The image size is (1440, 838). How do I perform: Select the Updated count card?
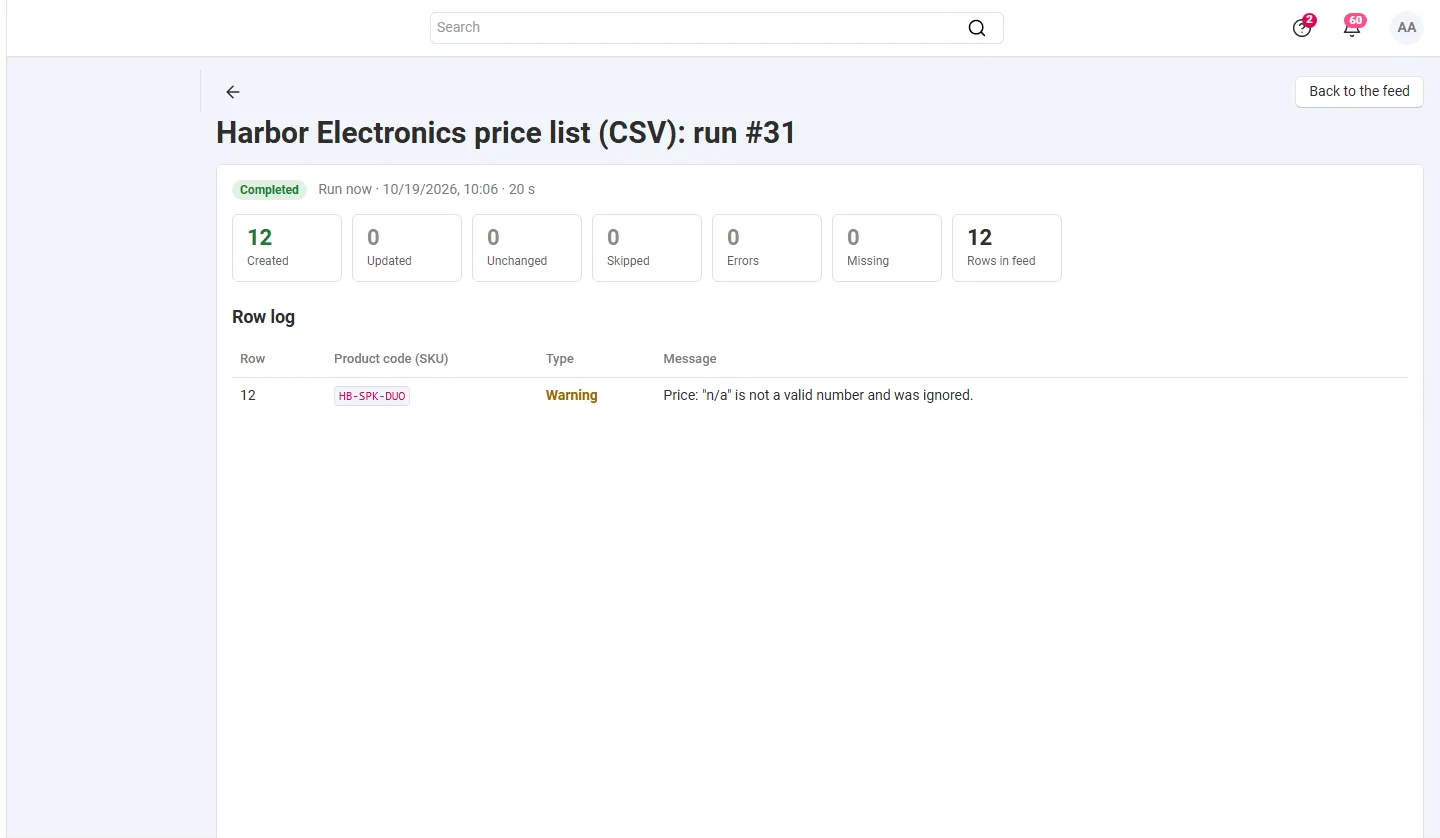[407, 248]
